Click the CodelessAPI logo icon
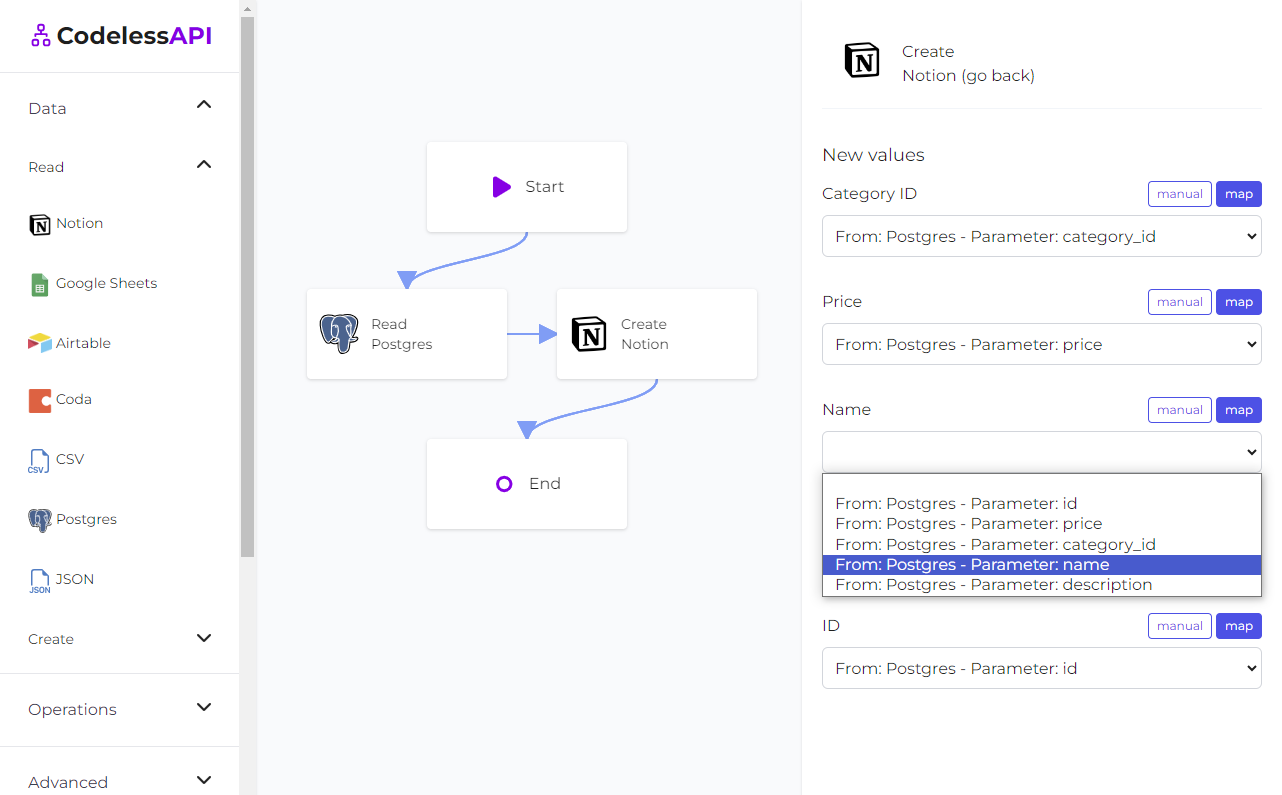 40,36
